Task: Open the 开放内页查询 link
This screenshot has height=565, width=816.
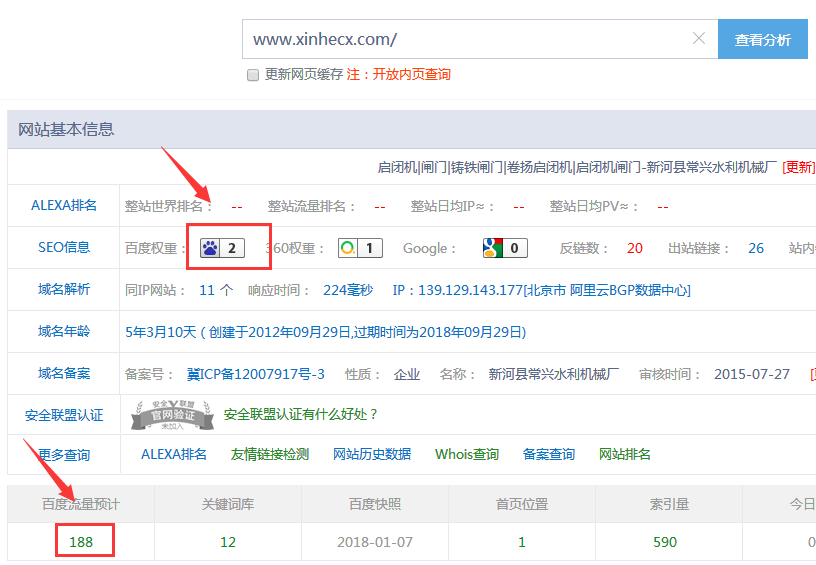Action: [x=411, y=75]
